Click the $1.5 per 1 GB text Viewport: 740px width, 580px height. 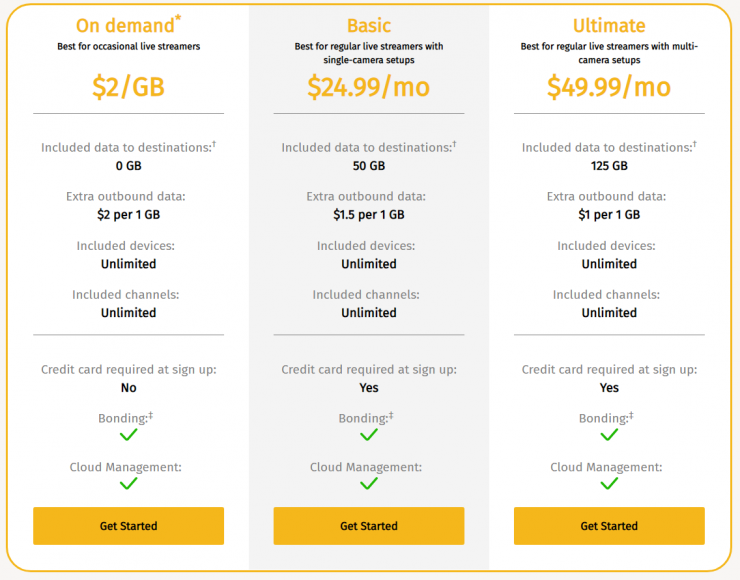click(x=369, y=214)
